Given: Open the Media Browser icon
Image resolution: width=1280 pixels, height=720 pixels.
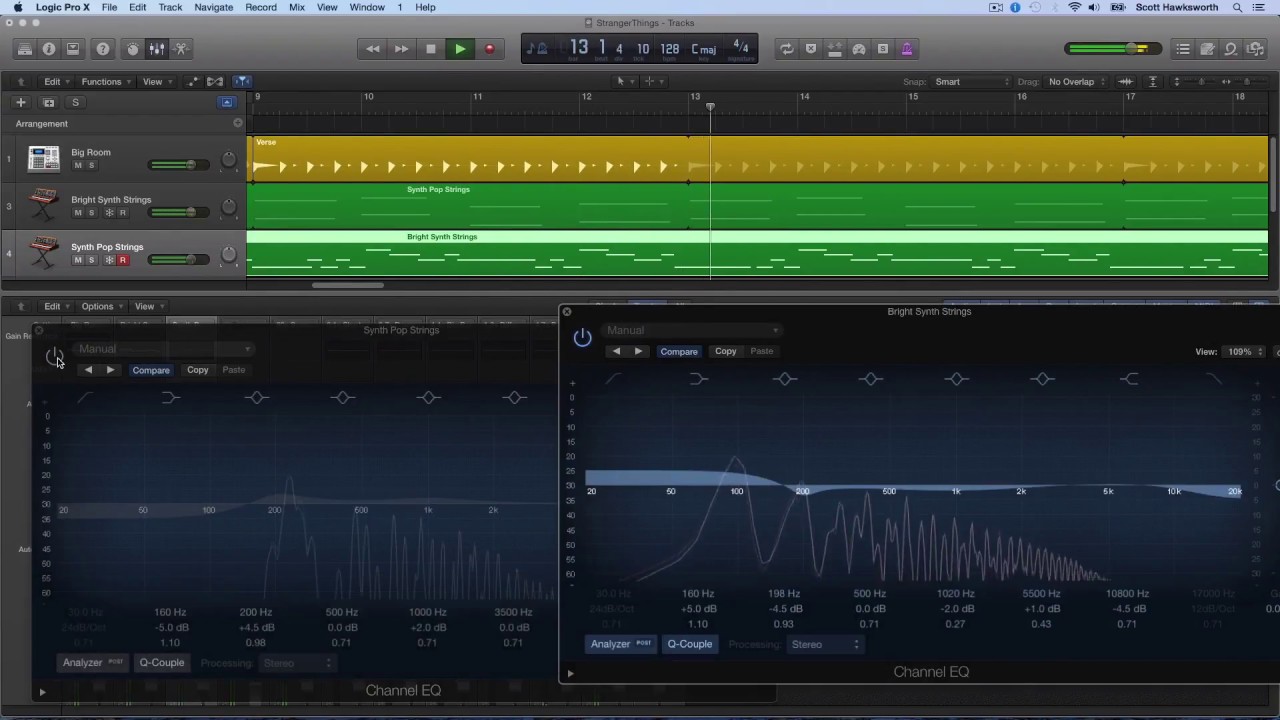Looking at the screenshot, I should (x=1255, y=49).
